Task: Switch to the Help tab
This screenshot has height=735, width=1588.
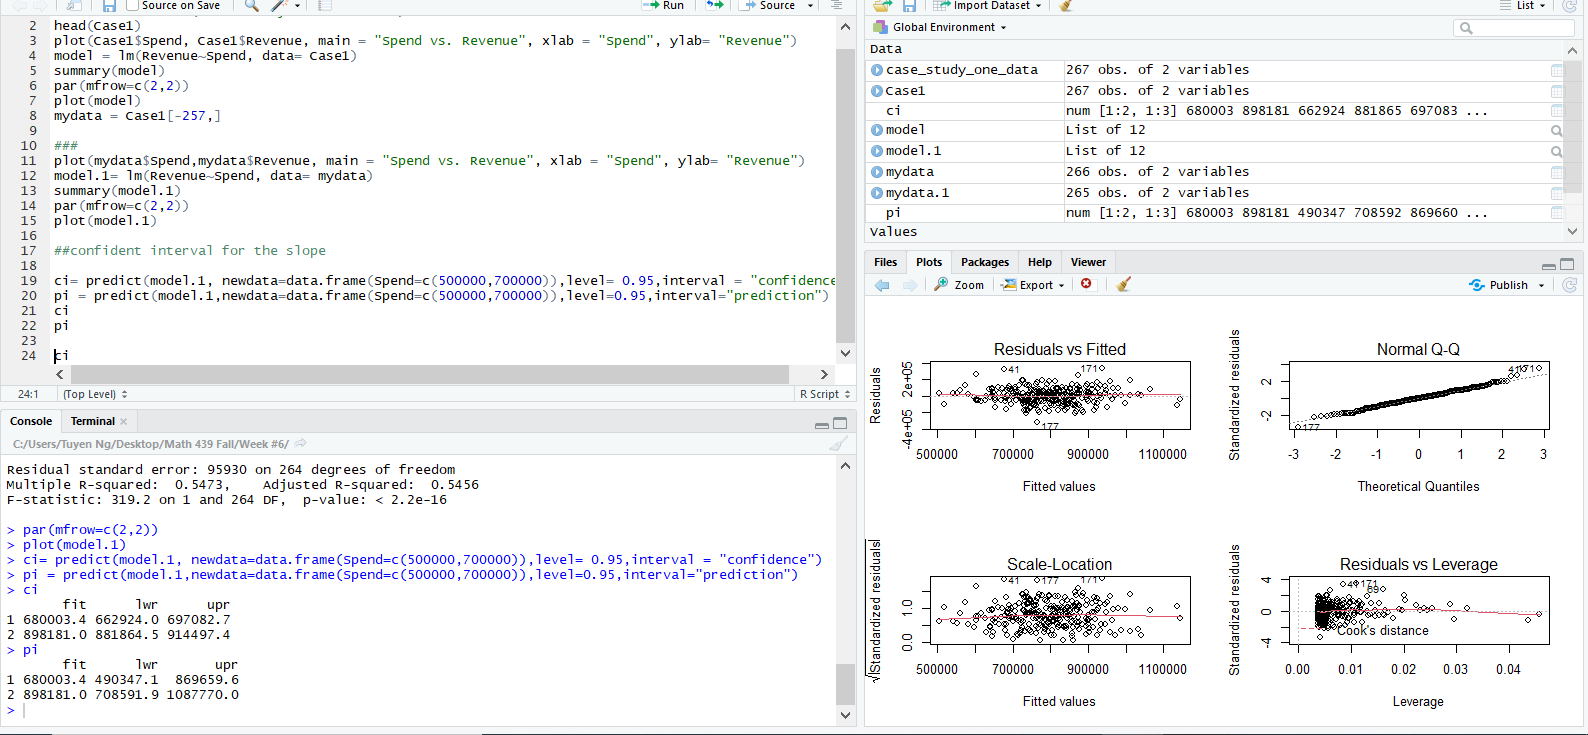Action: coord(1040,262)
